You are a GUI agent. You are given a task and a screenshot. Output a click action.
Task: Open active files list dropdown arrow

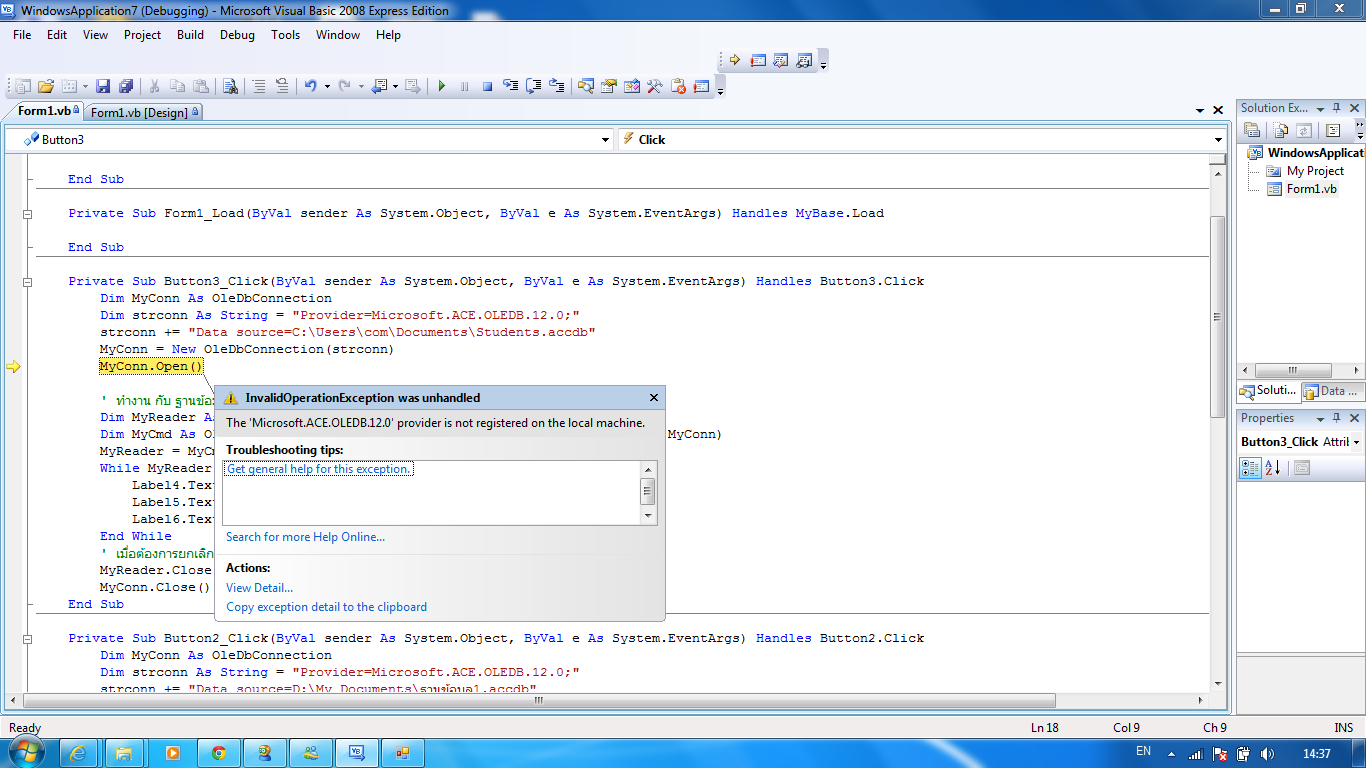1200,110
